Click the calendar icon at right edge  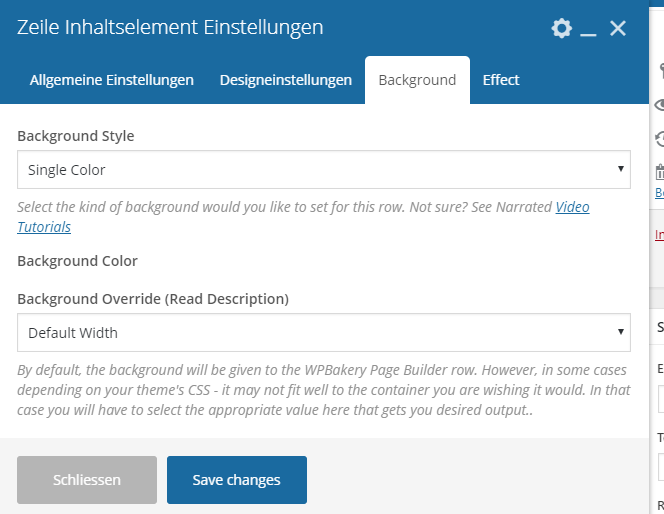(x=659, y=171)
